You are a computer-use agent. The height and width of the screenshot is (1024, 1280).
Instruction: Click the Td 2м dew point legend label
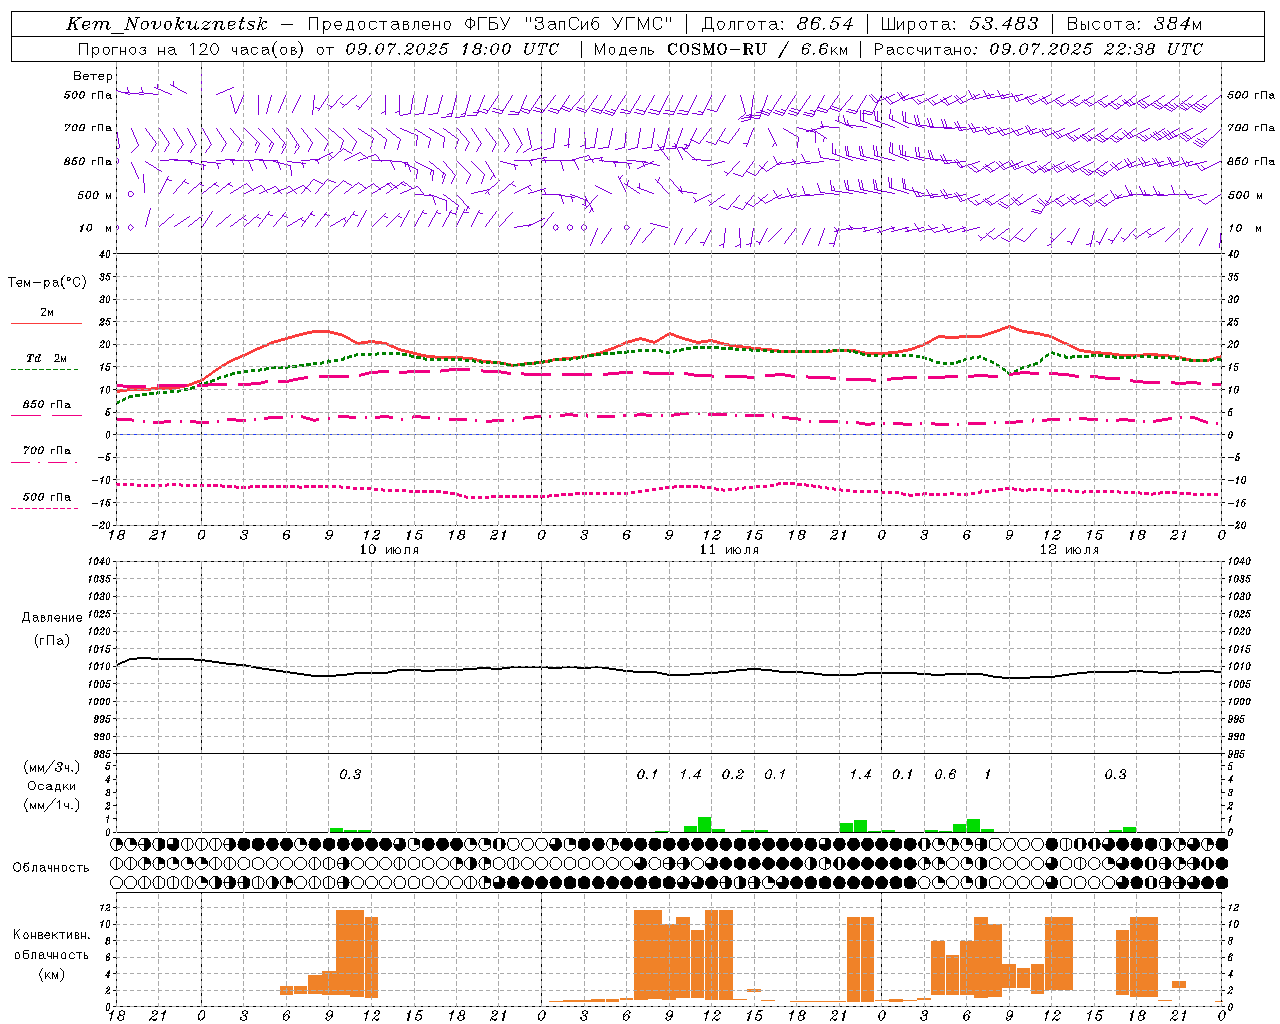pyautogui.click(x=47, y=358)
